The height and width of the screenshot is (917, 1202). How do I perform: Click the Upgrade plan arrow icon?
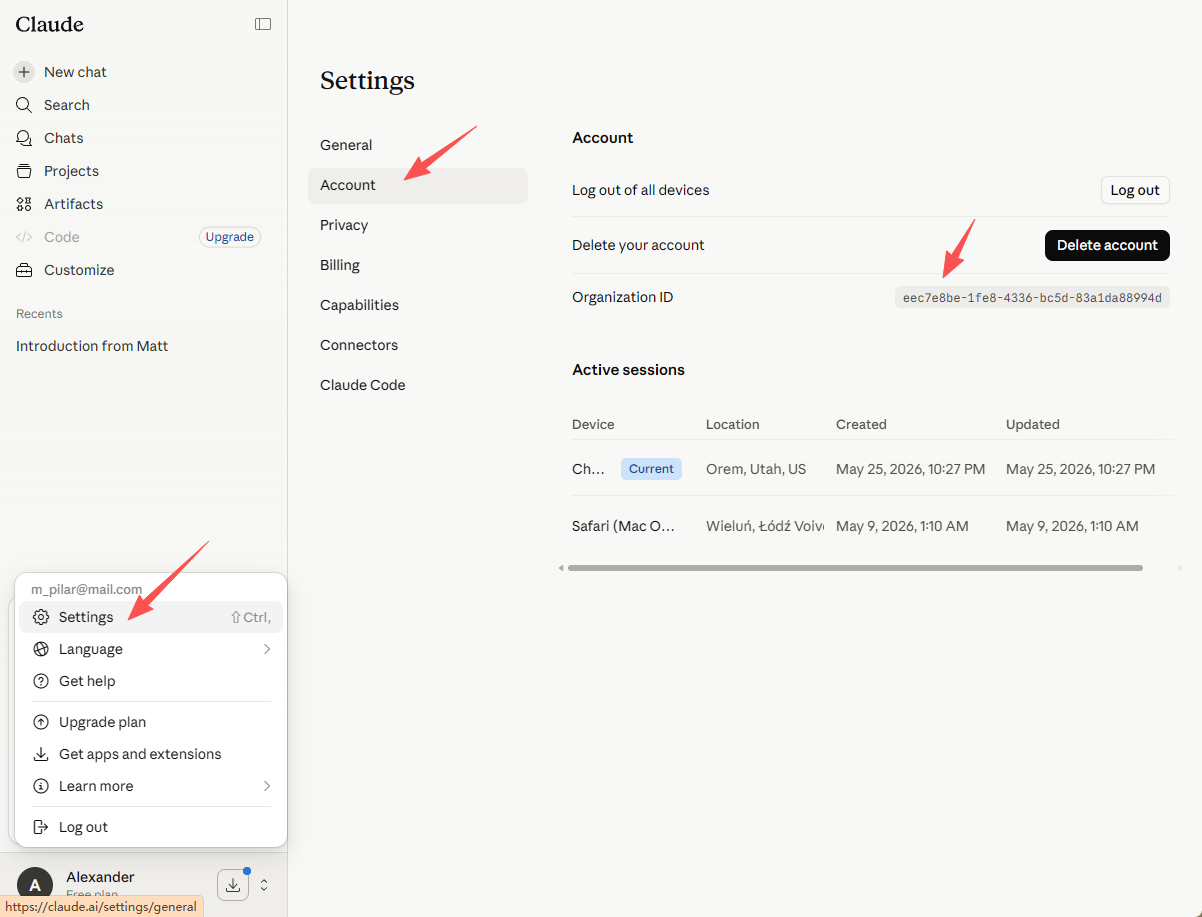pyautogui.click(x=41, y=722)
